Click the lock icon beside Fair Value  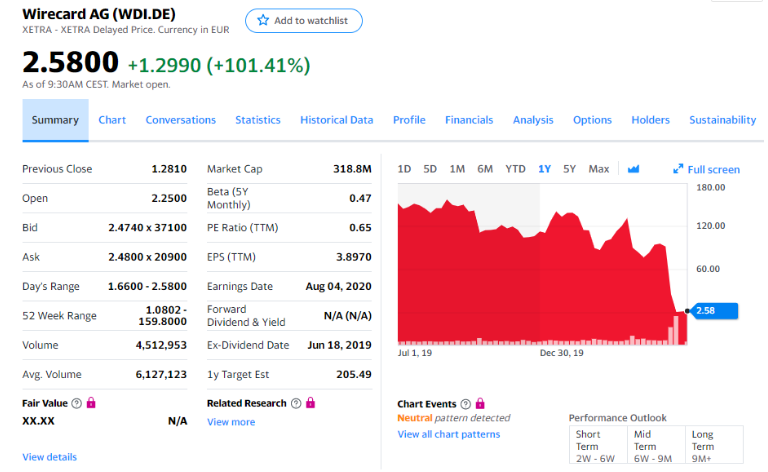coord(92,403)
